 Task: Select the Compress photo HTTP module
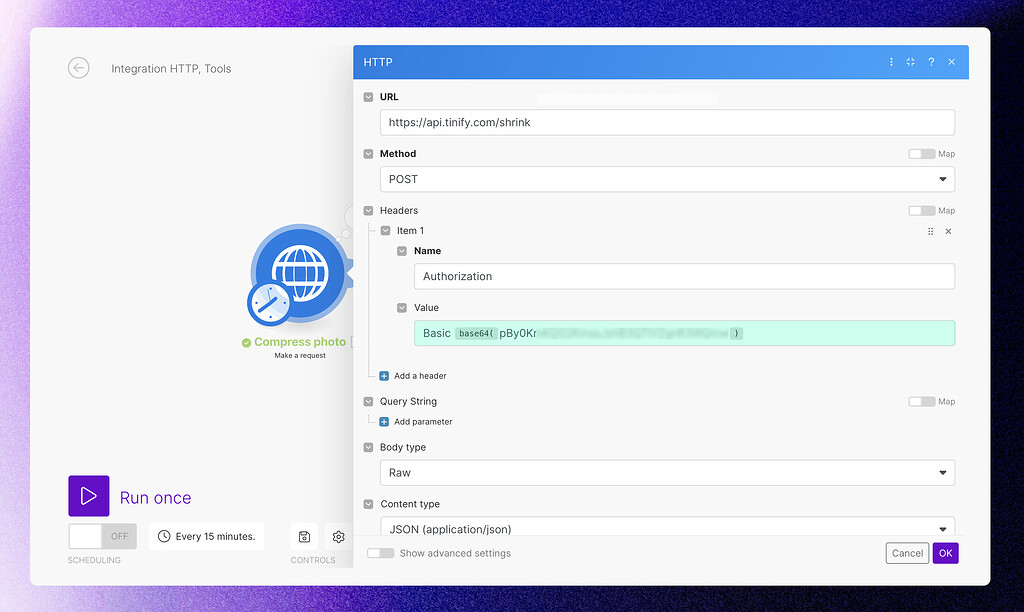[298, 277]
